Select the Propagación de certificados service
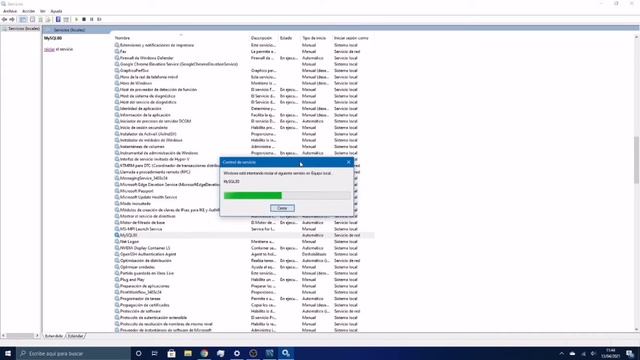Image resolution: width=640 pixels, height=360 pixels. 244,305
